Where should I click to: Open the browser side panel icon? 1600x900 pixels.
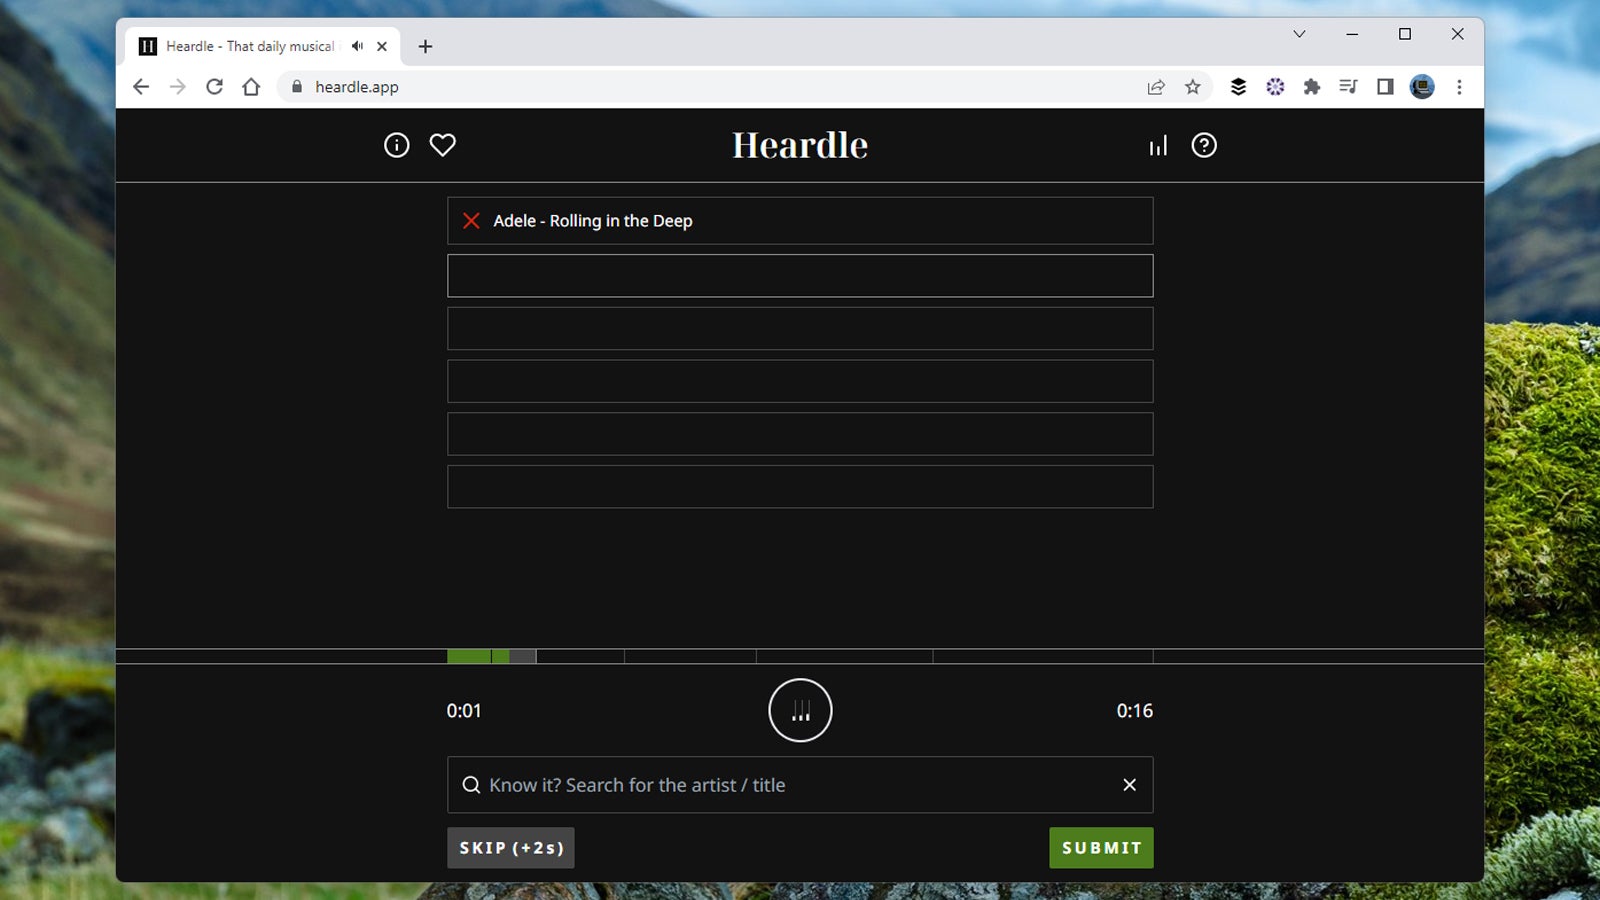coord(1385,87)
